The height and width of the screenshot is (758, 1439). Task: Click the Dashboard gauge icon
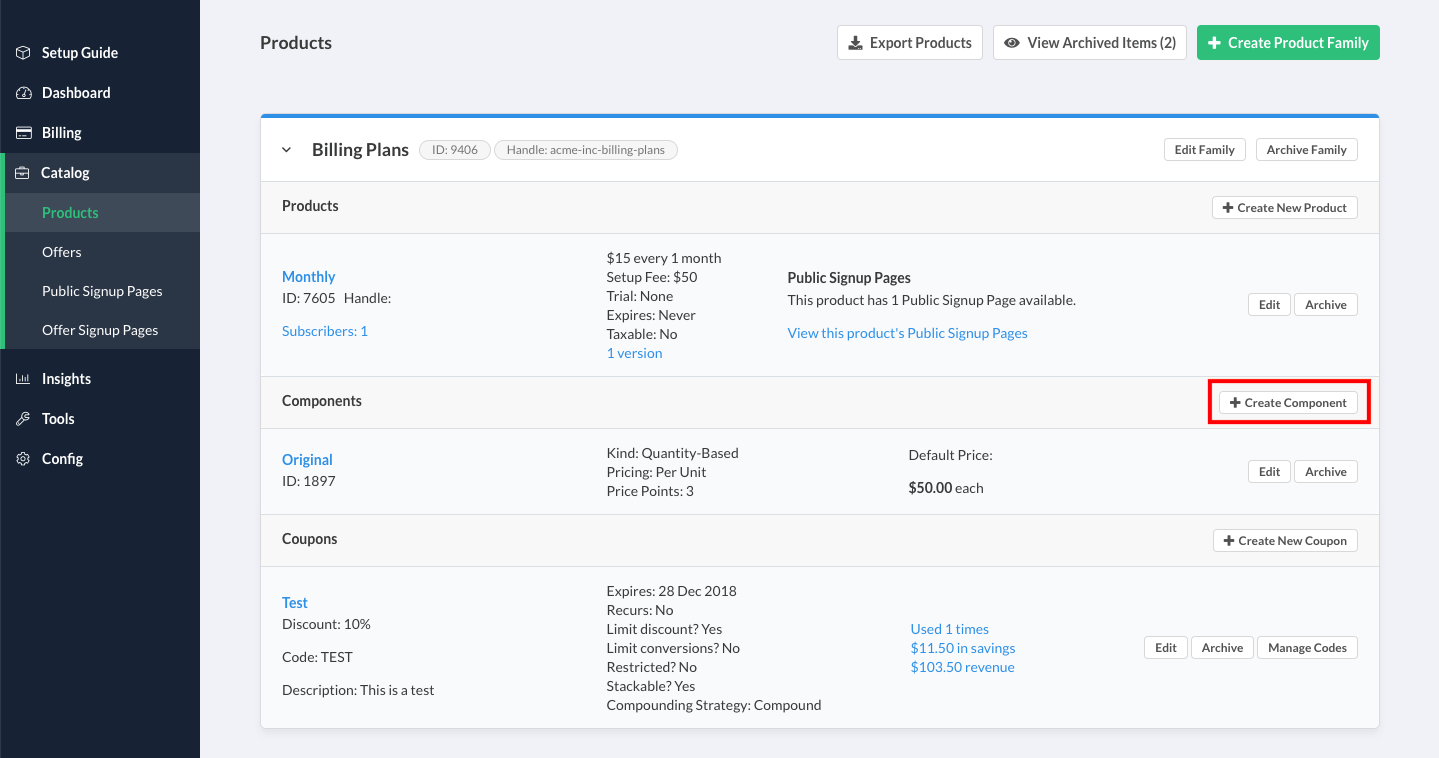[x=23, y=93]
